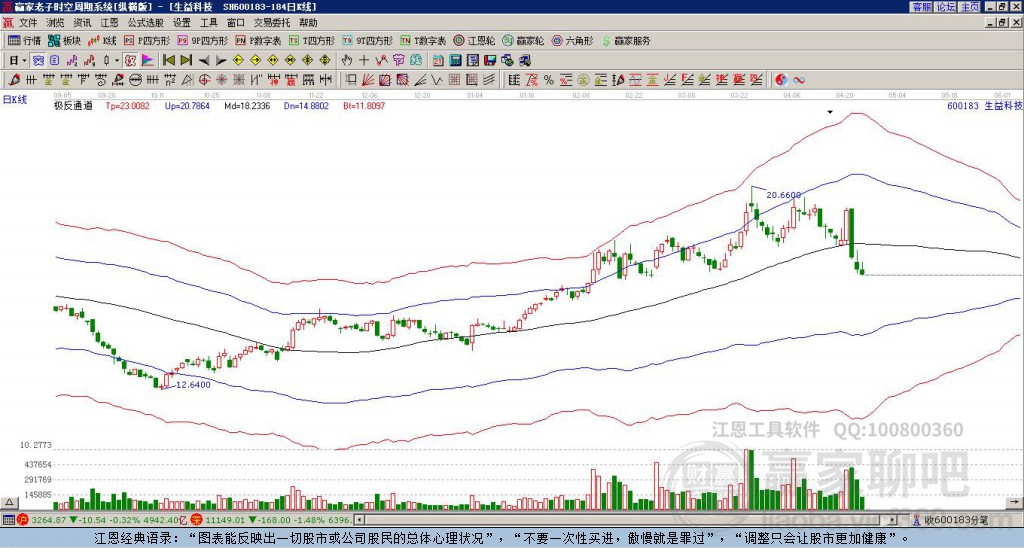The image size is (1024, 548).
Task: Open the P四方形 square tool
Action: 147,40
